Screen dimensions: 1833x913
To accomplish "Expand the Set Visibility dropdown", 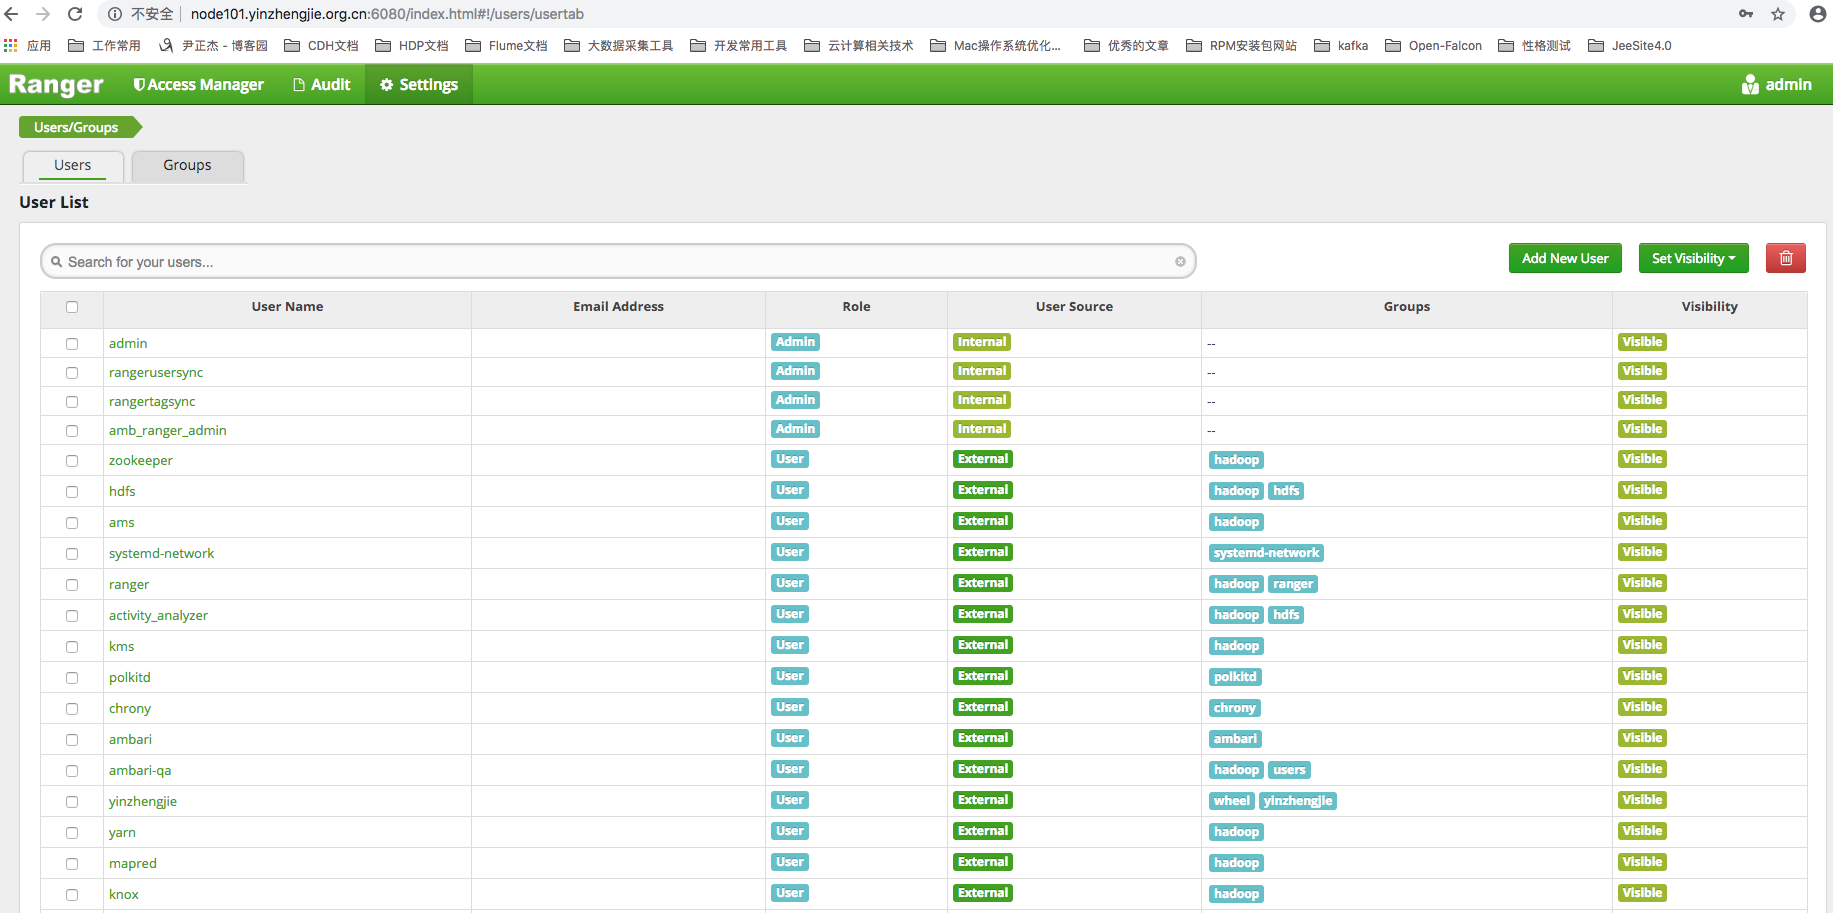I will (x=1693, y=258).
